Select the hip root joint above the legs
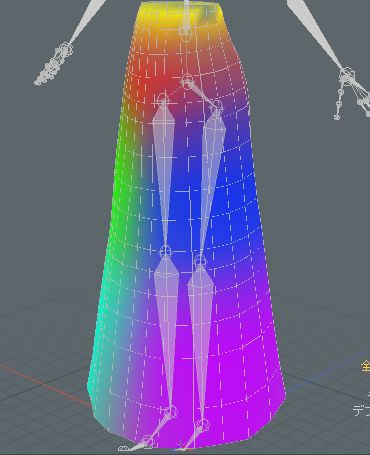The height and width of the screenshot is (455, 370). [187, 81]
